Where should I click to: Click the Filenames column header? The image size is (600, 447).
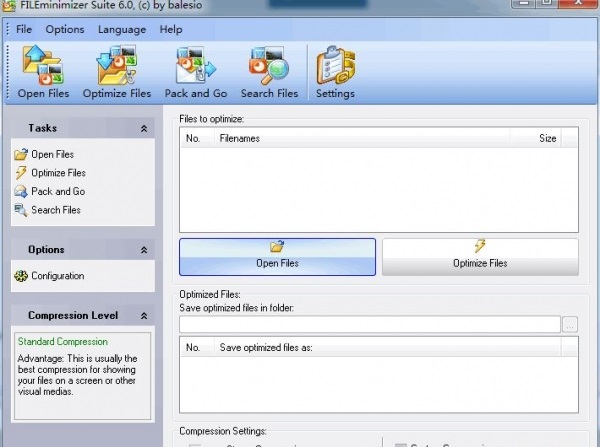pos(362,138)
